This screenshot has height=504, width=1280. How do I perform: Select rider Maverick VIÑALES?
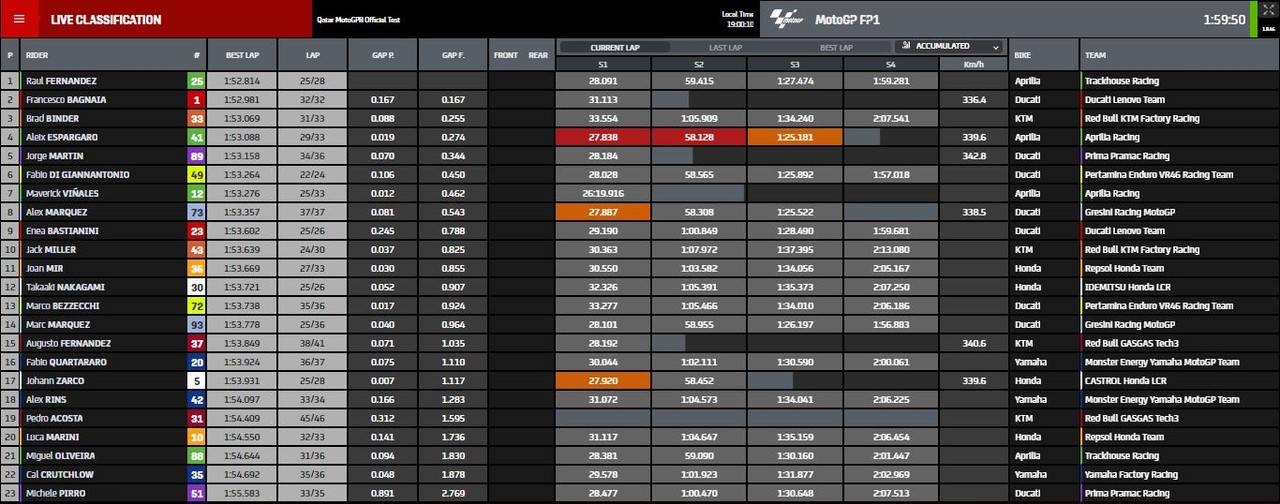point(61,193)
